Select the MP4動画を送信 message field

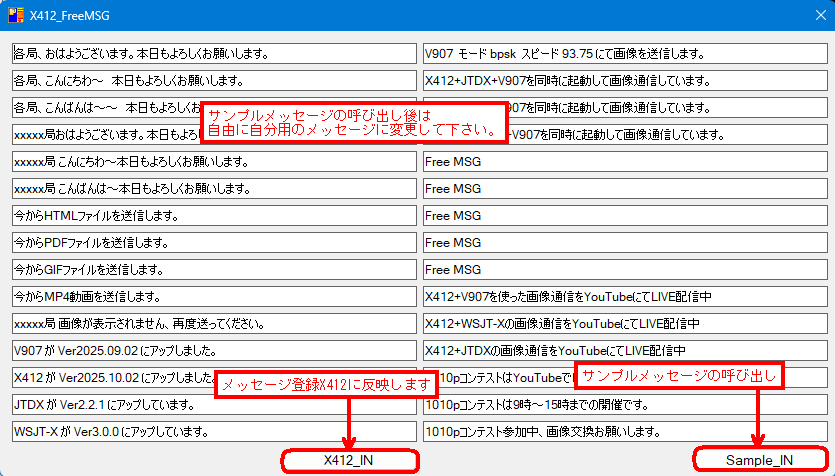[214, 296]
